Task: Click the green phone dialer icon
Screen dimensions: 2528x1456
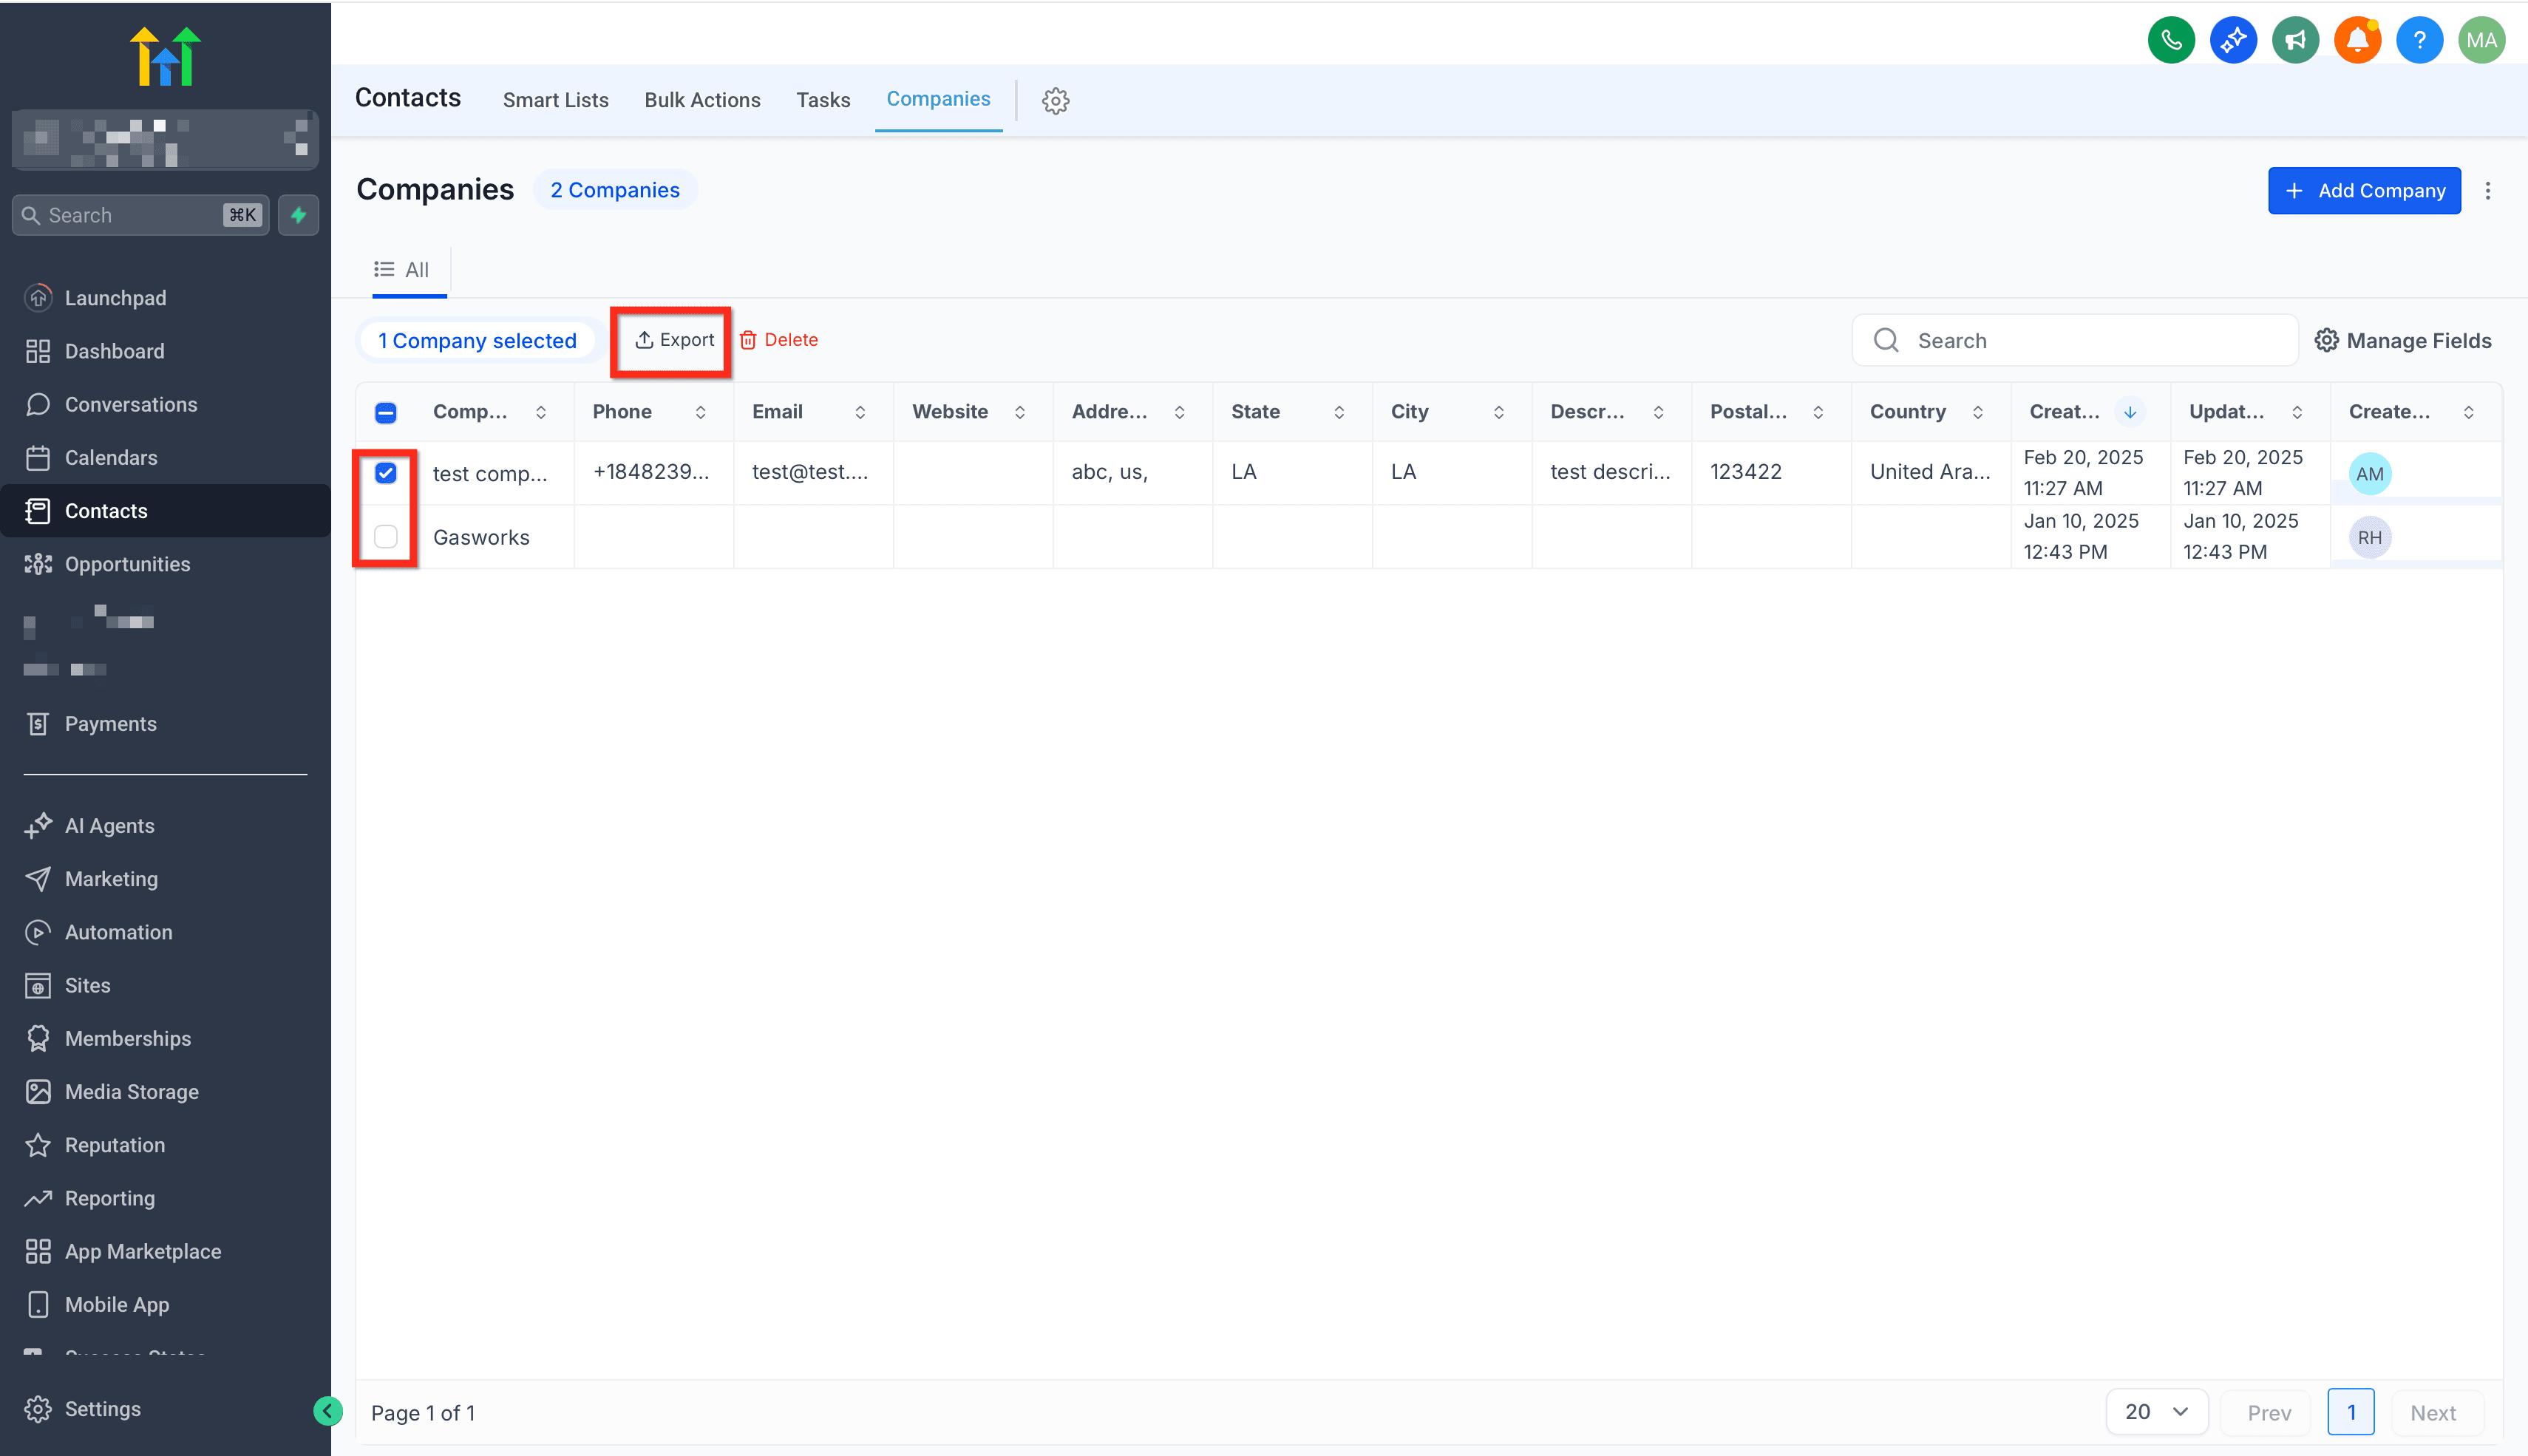Action: (2171, 41)
